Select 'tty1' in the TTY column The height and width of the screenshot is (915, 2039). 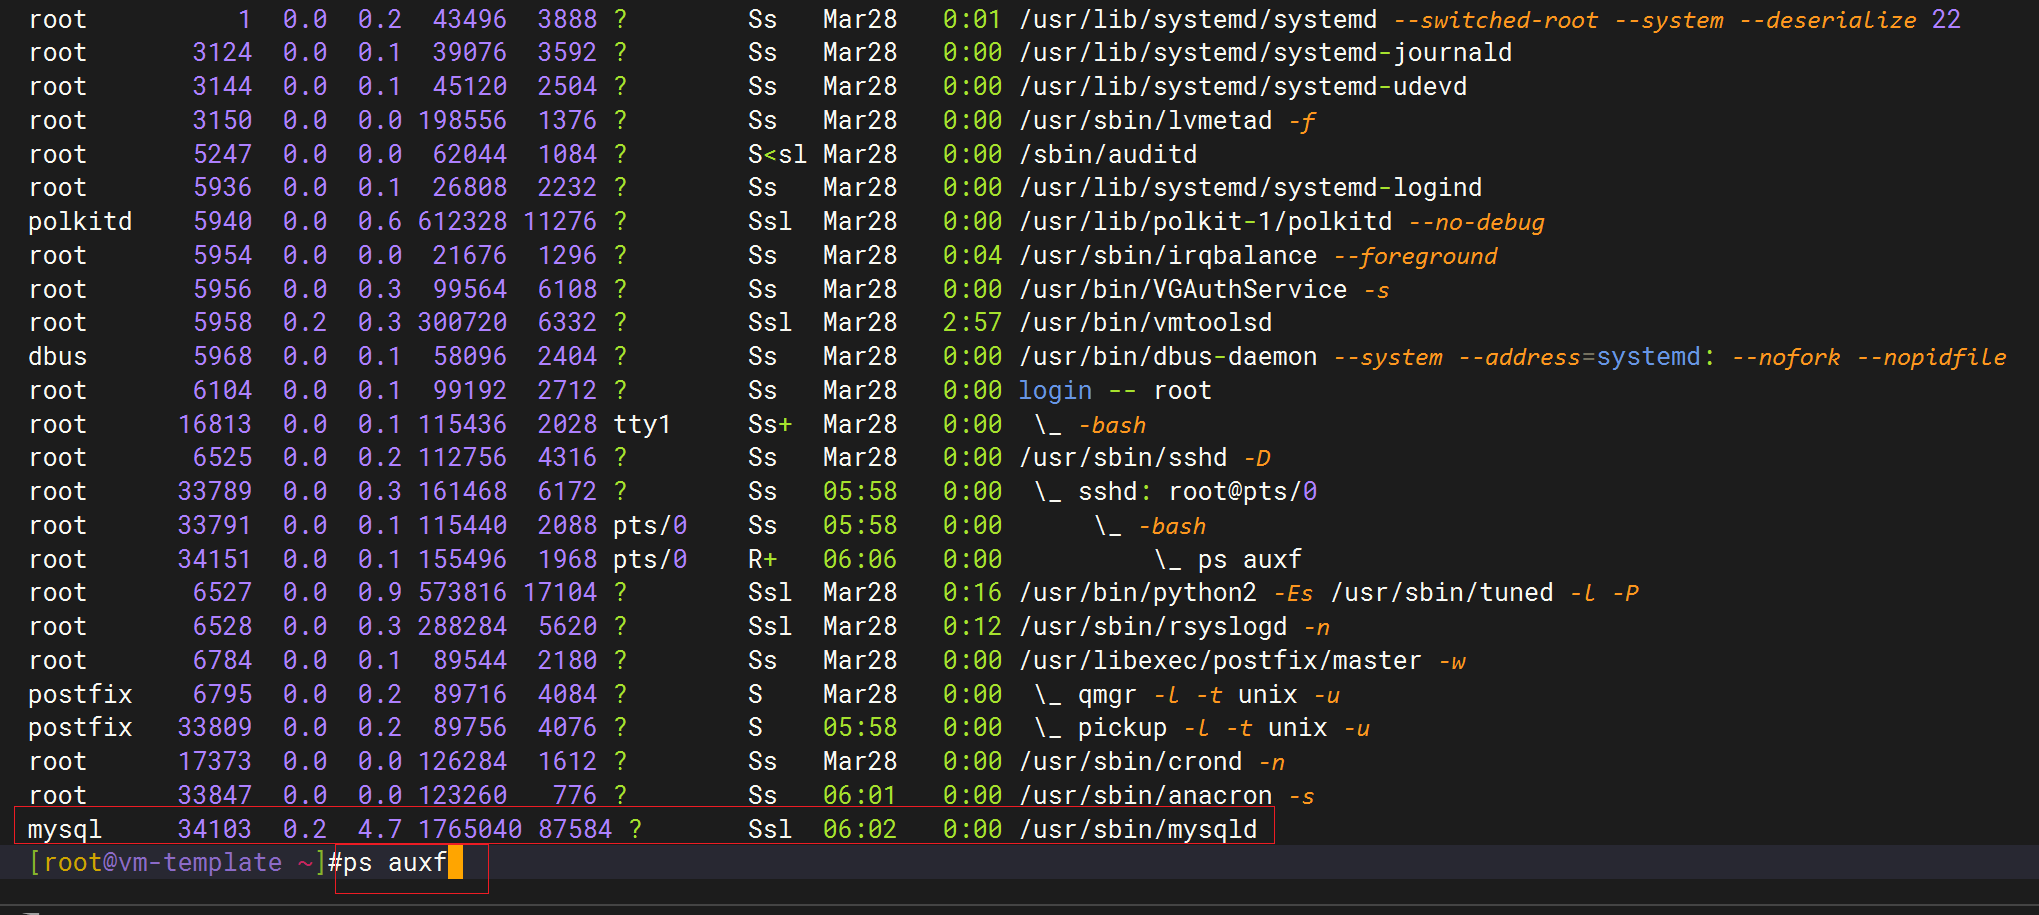click(642, 424)
